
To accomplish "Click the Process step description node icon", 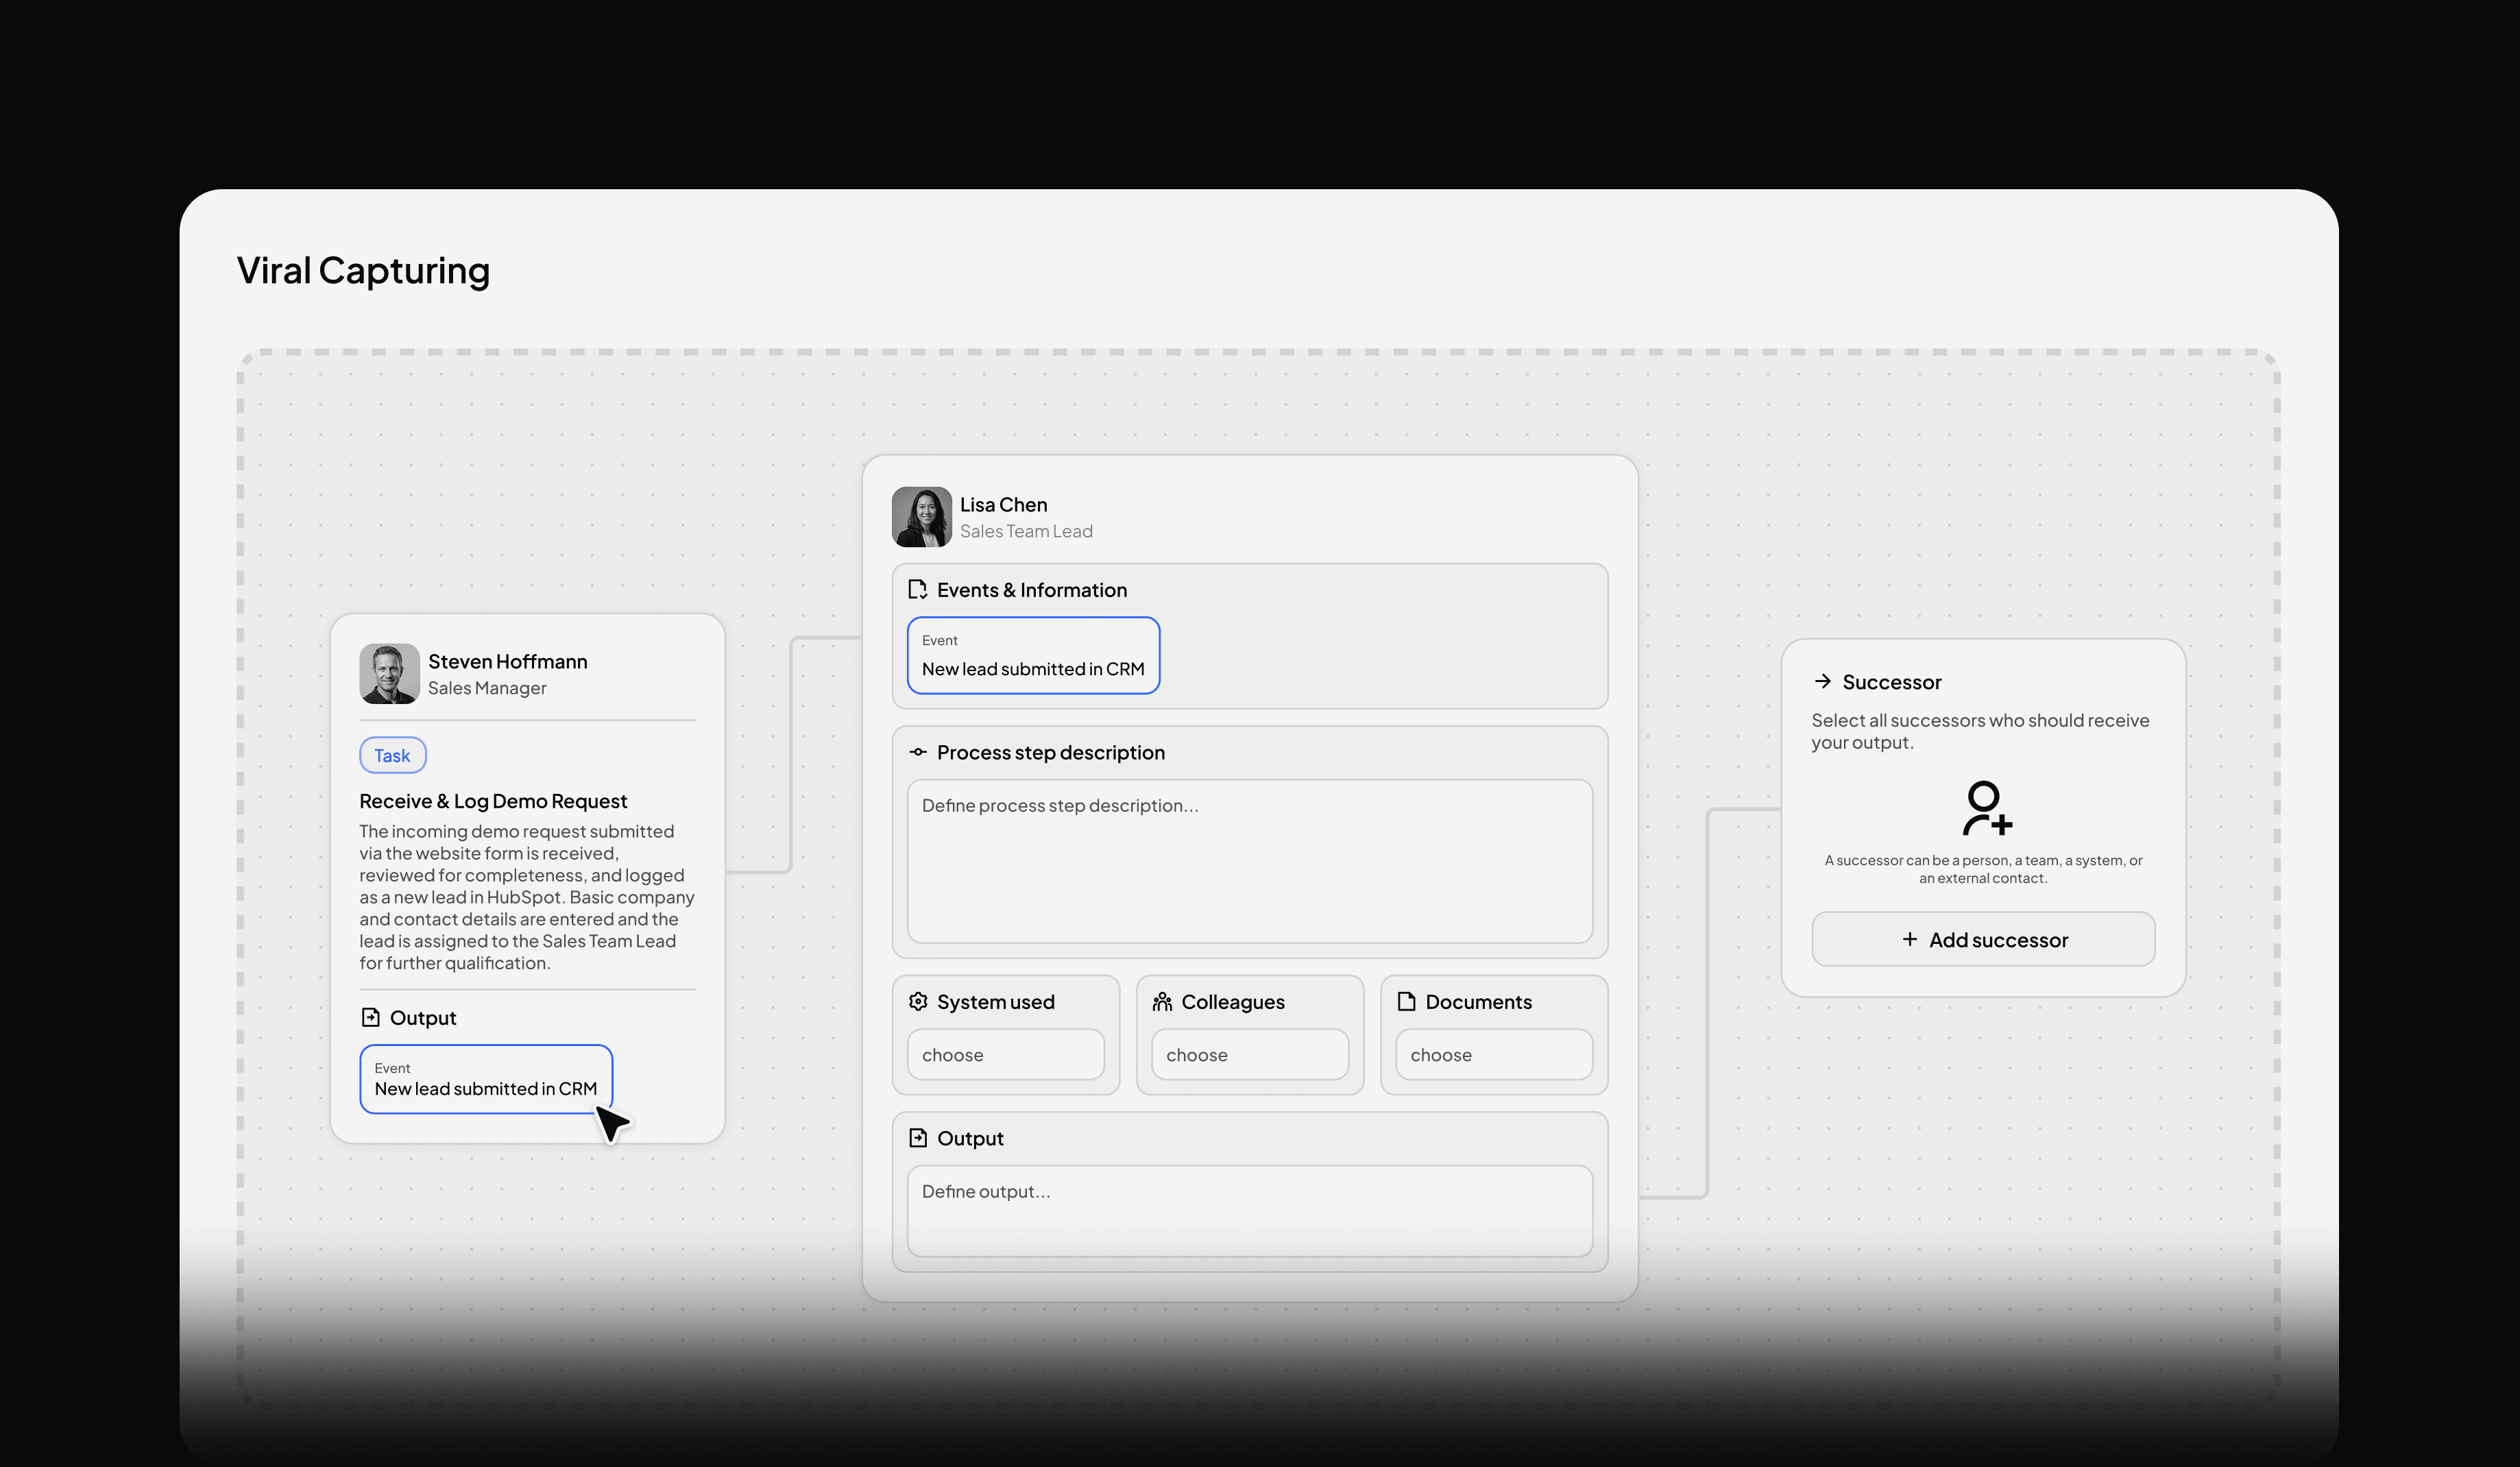I will coord(917,752).
